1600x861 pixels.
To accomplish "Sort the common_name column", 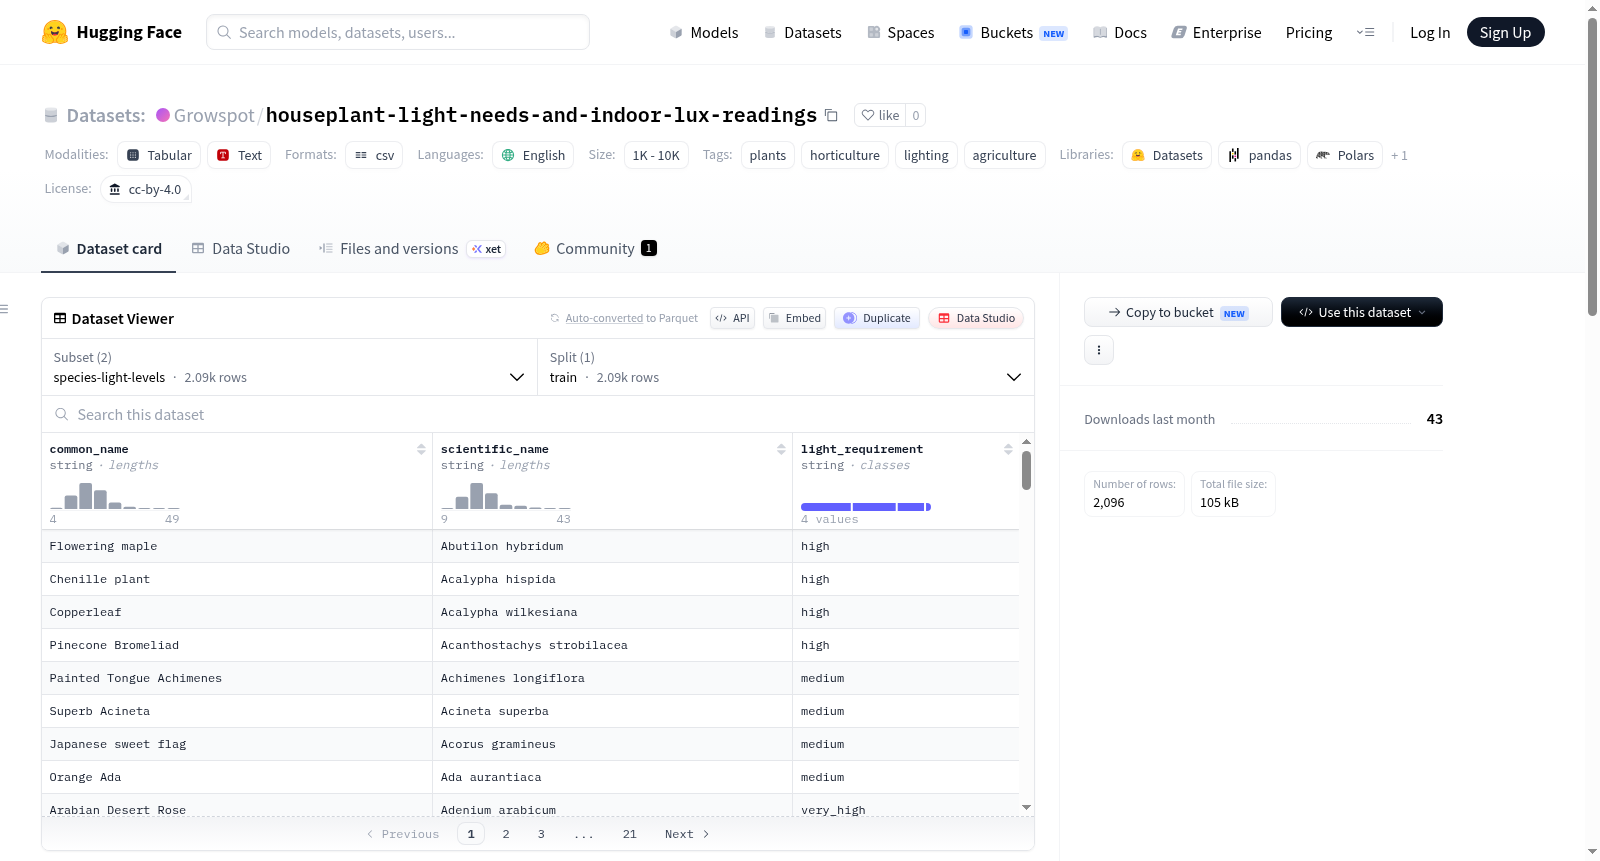I will click(x=421, y=450).
